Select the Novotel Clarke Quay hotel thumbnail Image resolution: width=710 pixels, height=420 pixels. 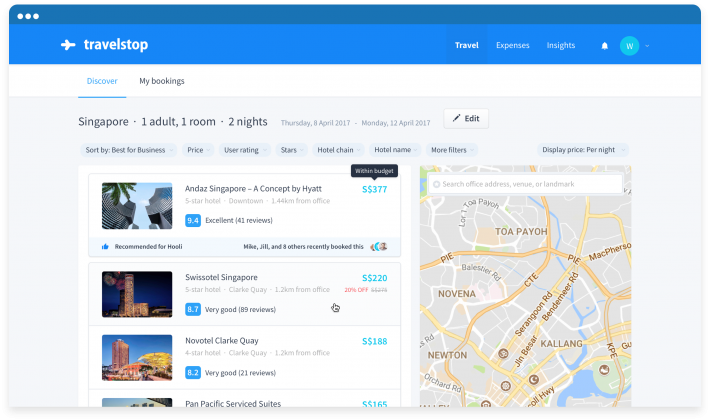pos(137,357)
